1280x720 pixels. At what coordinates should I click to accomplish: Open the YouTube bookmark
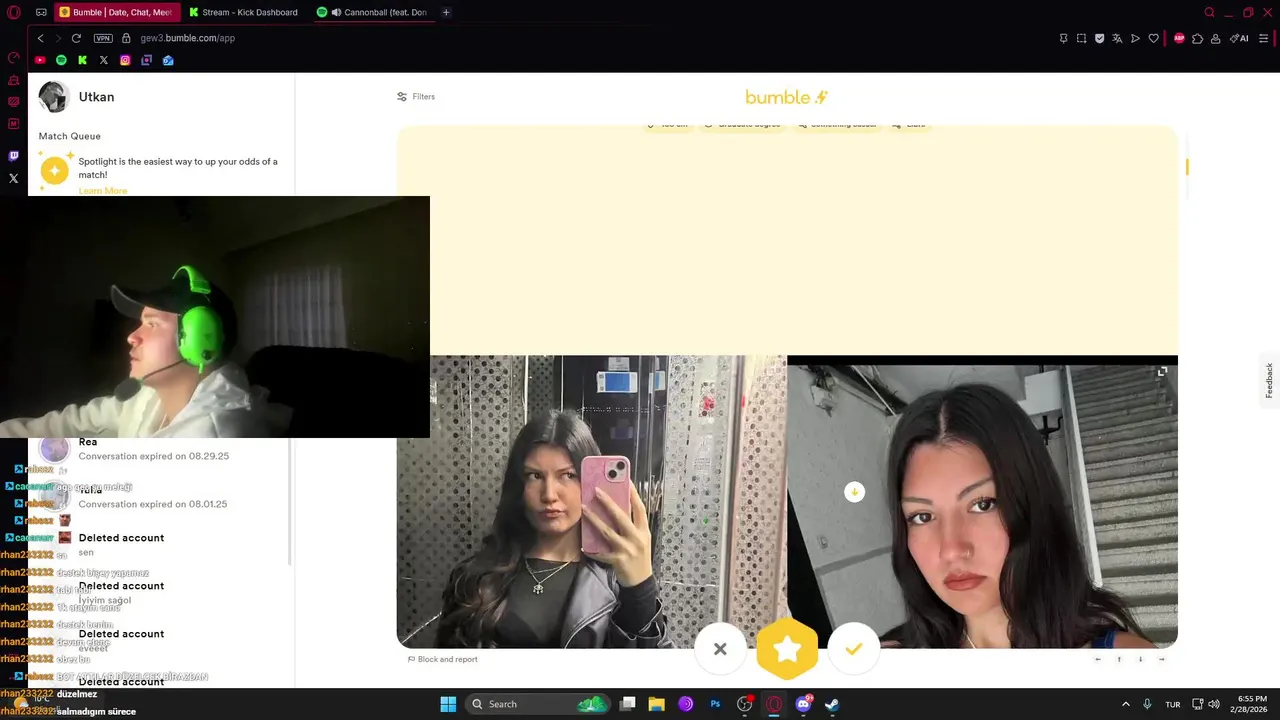coord(40,60)
